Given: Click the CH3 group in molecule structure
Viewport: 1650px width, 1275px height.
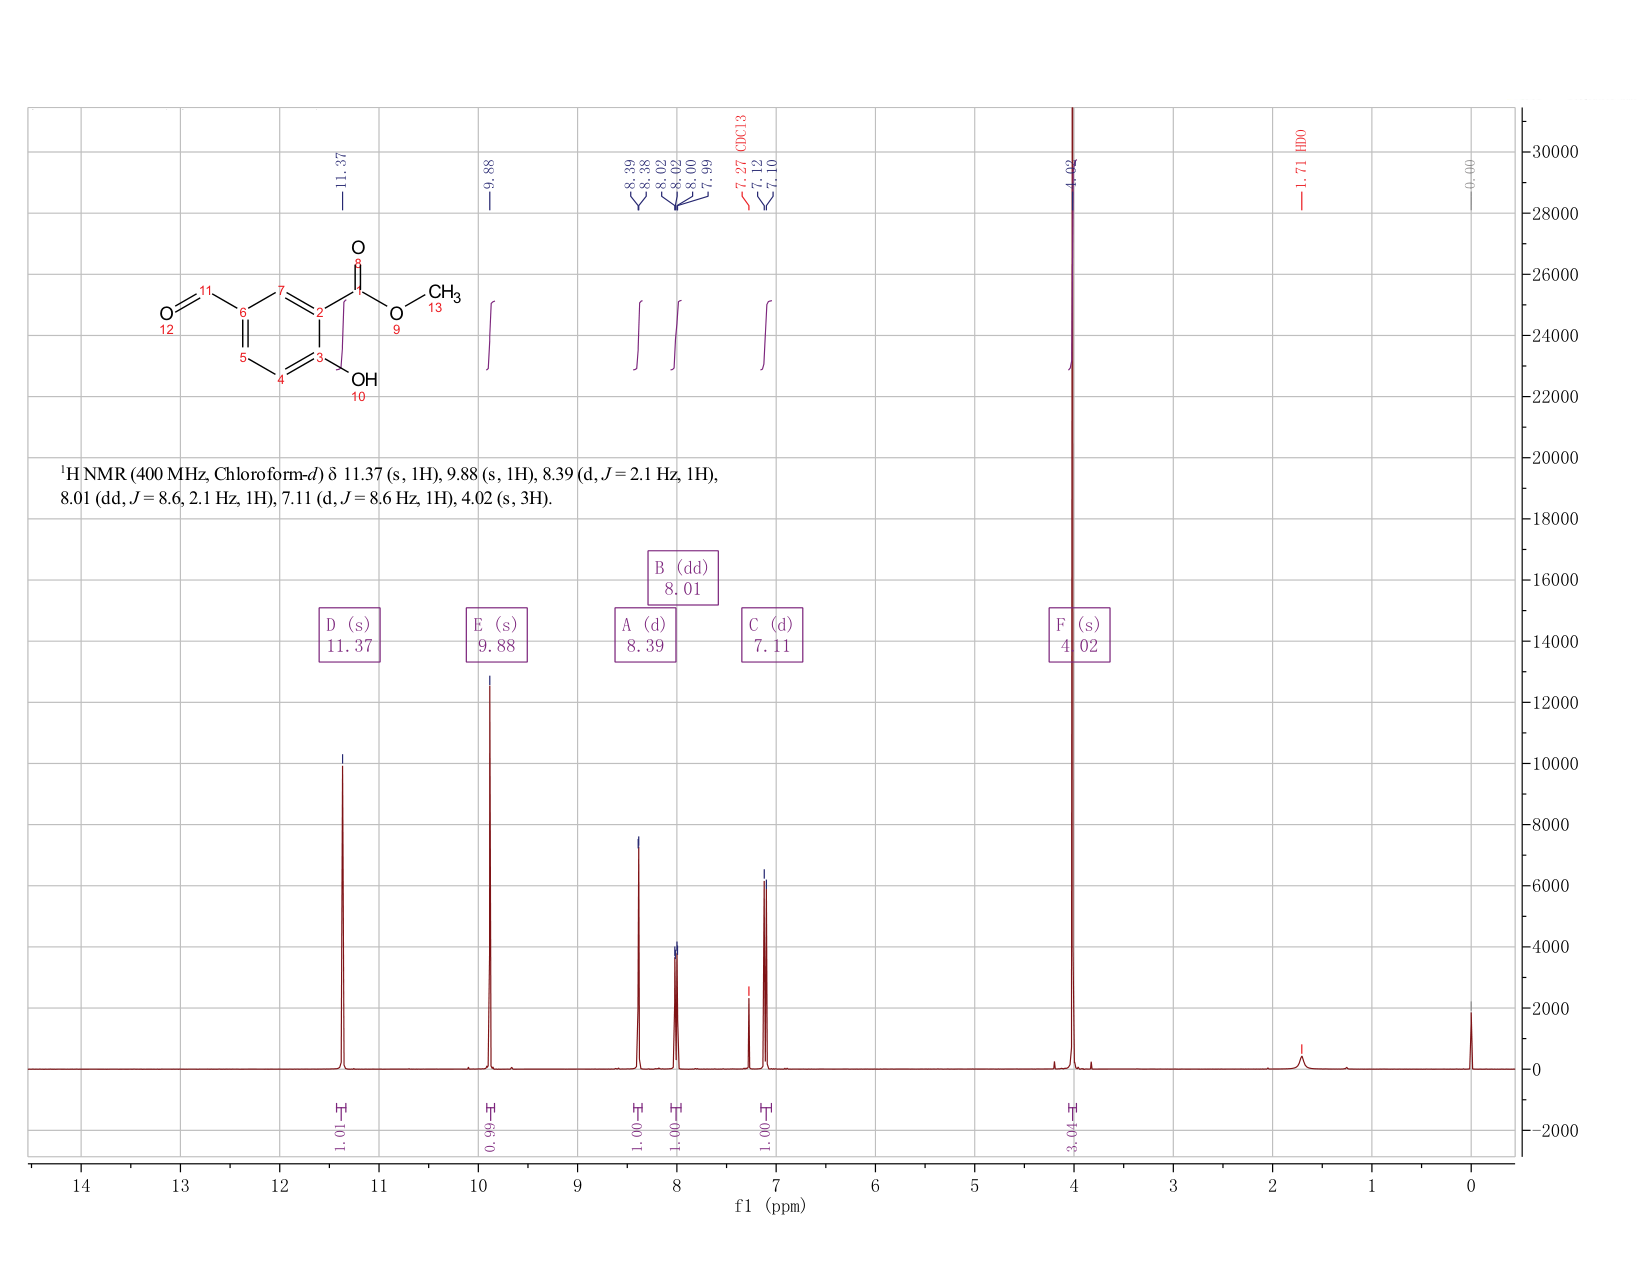Looking at the screenshot, I should (x=445, y=294).
